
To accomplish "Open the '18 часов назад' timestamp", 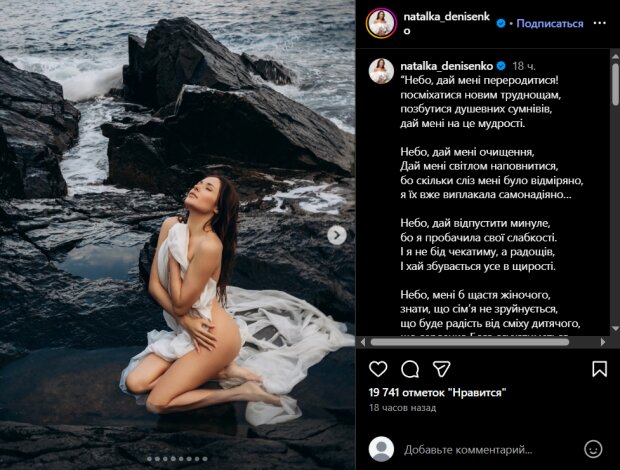I will (x=400, y=408).
